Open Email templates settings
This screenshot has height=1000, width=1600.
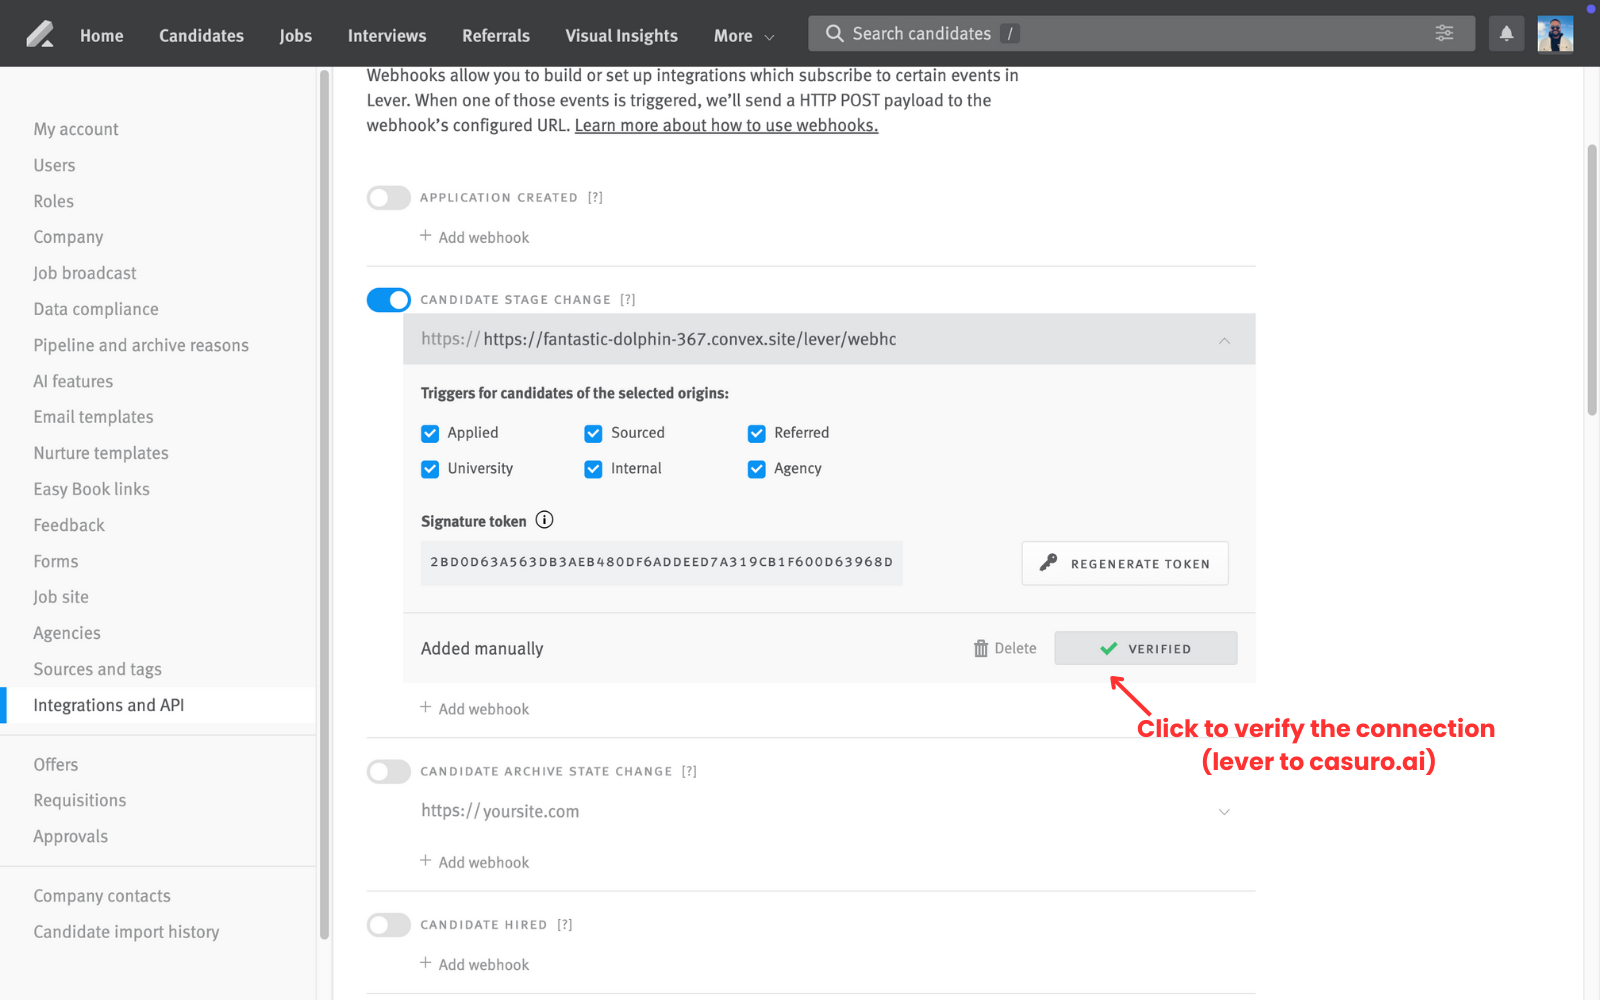click(93, 417)
